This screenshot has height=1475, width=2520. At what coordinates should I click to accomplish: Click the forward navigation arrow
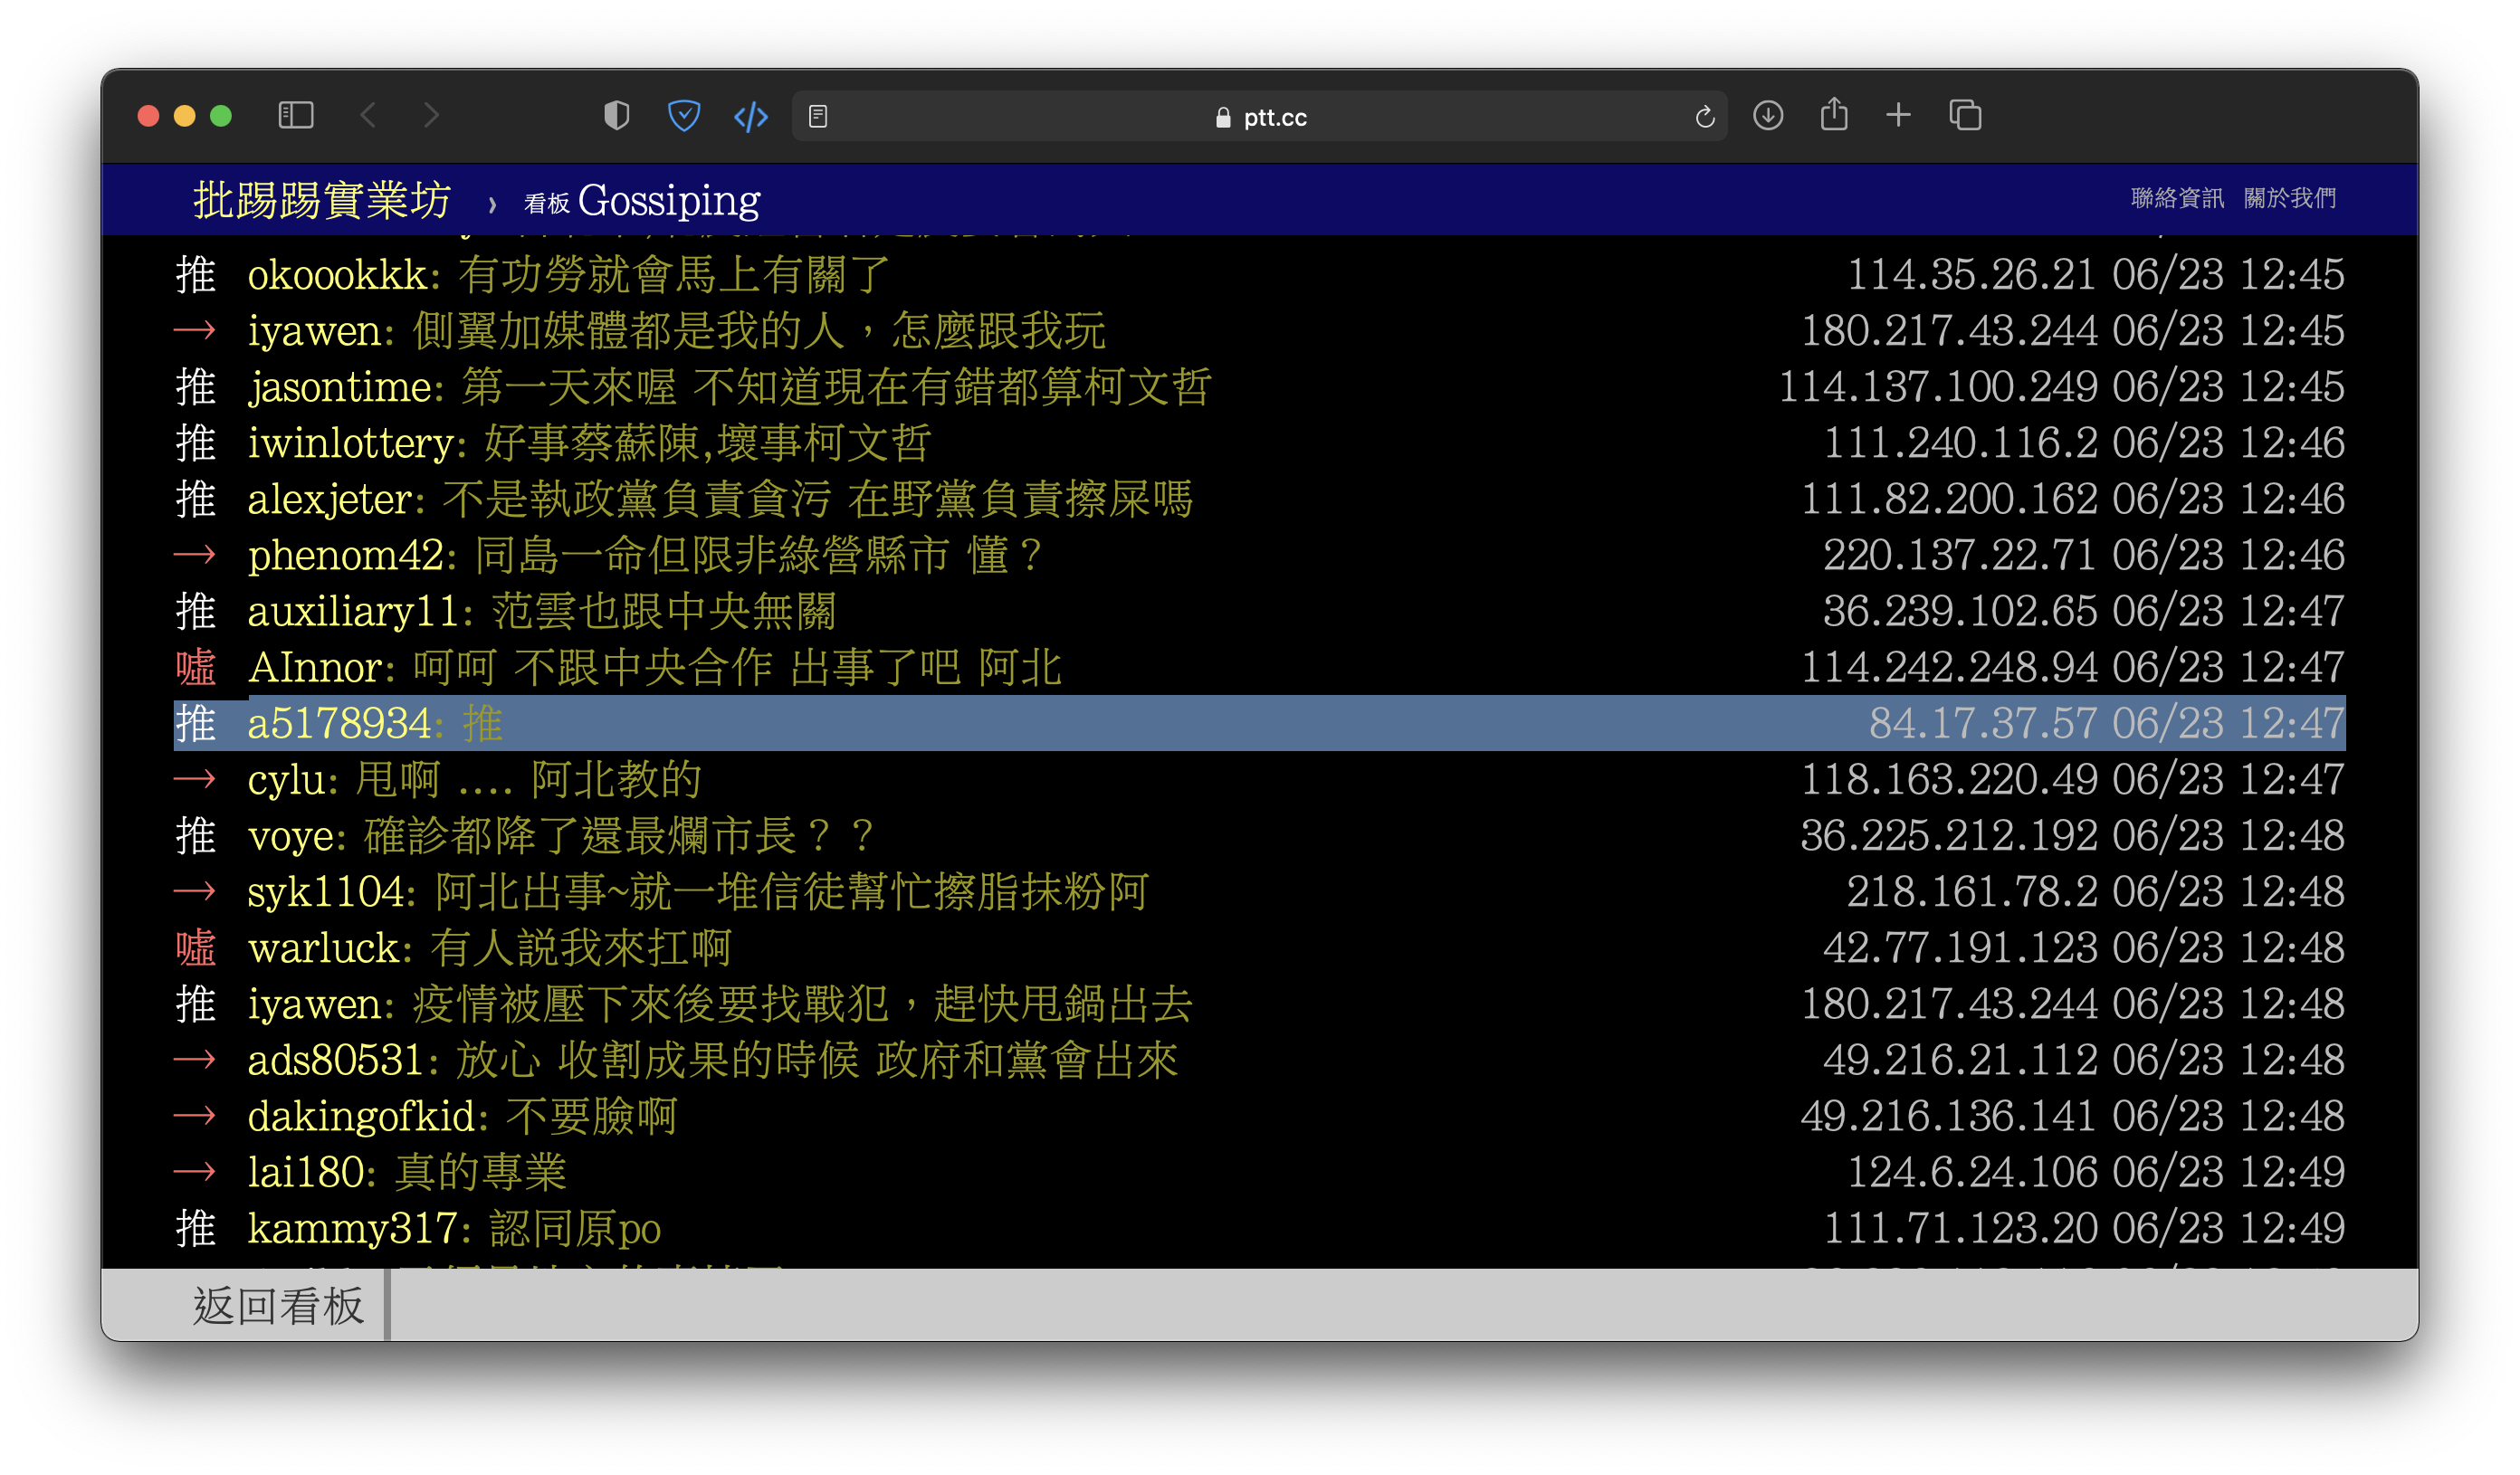[431, 116]
